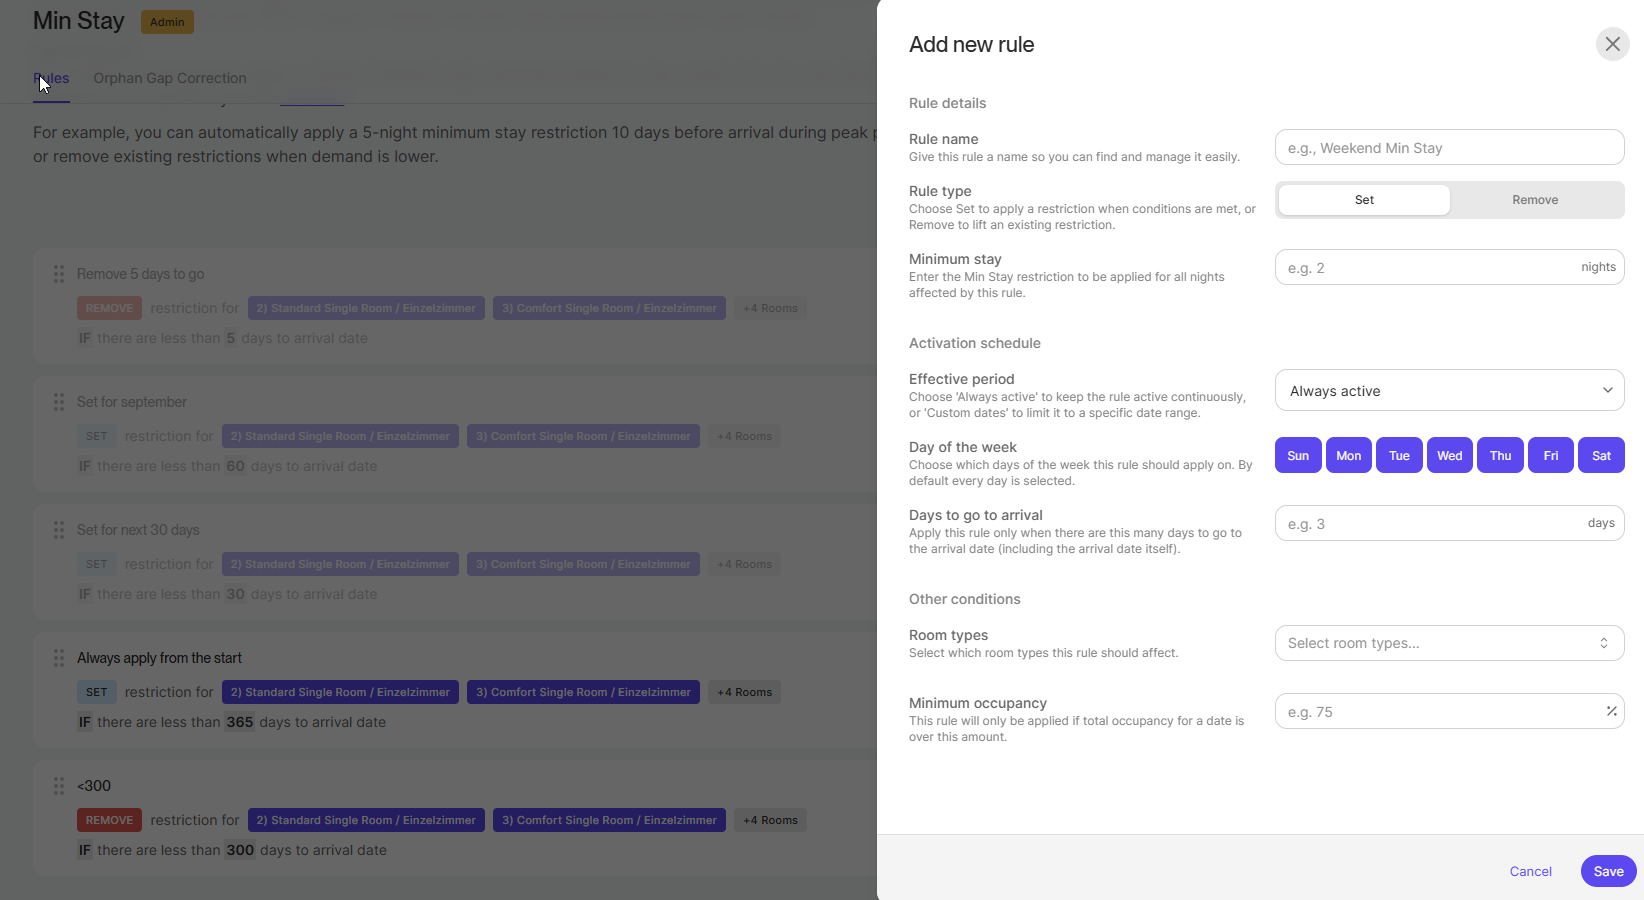Deselect the Wed day button
The height and width of the screenshot is (900, 1644).
pyautogui.click(x=1449, y=456)
